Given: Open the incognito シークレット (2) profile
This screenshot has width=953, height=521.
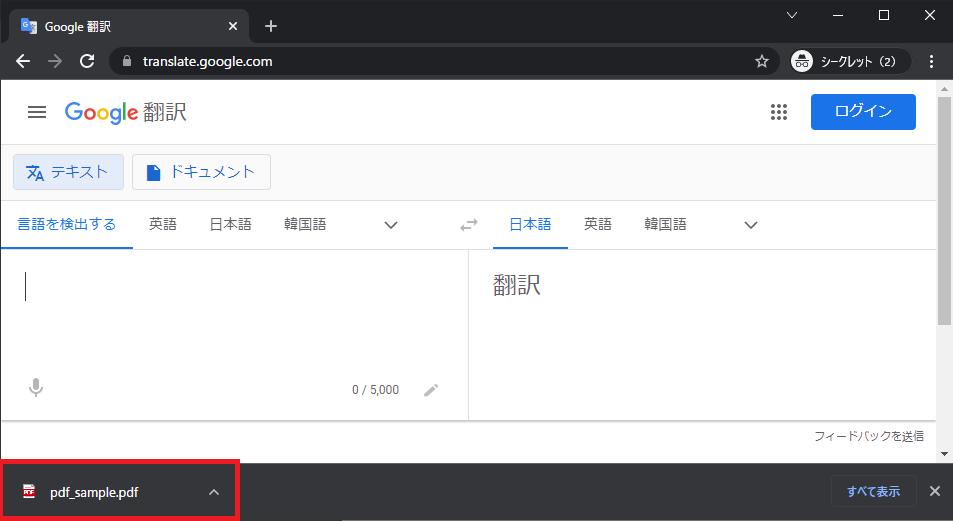Looking at the screenshot, I should (x=850, y=61).
